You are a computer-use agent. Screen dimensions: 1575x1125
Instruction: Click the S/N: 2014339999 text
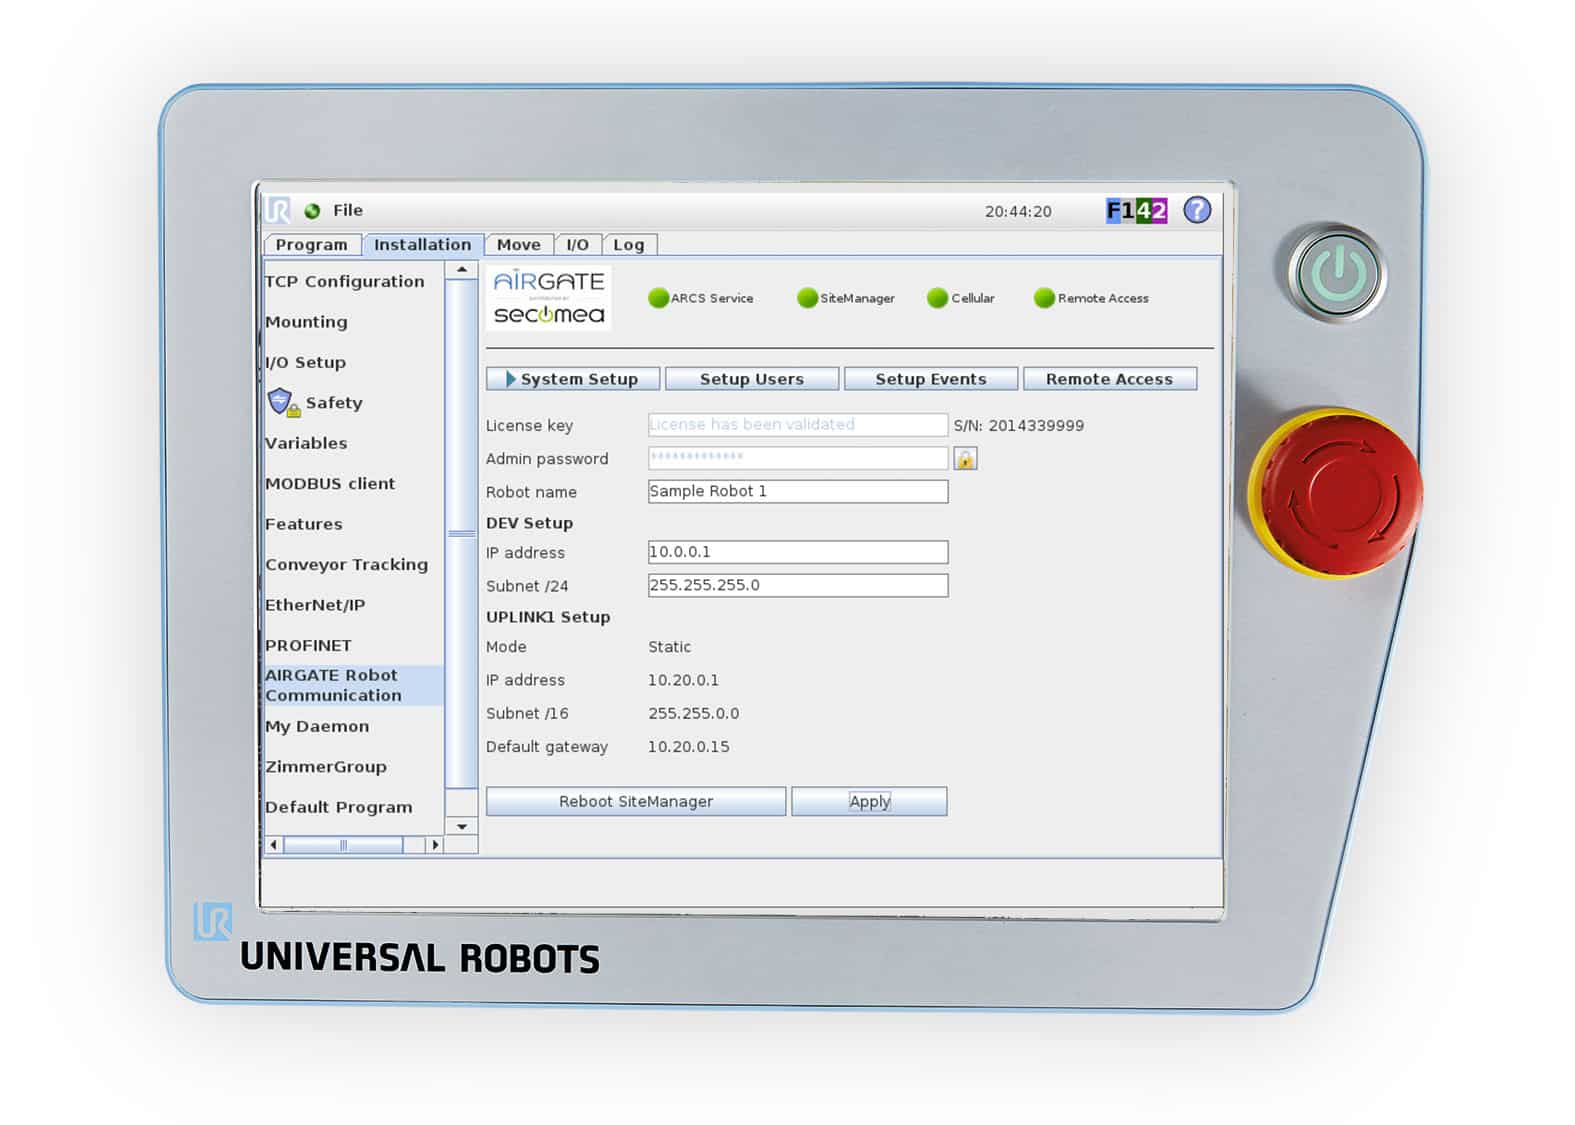[1018, 425]
